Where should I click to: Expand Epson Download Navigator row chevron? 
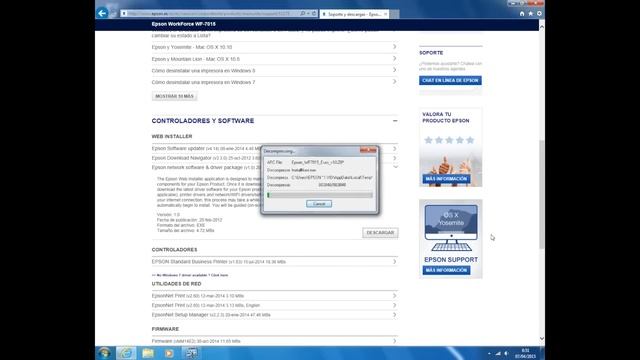tap(394, 158)
